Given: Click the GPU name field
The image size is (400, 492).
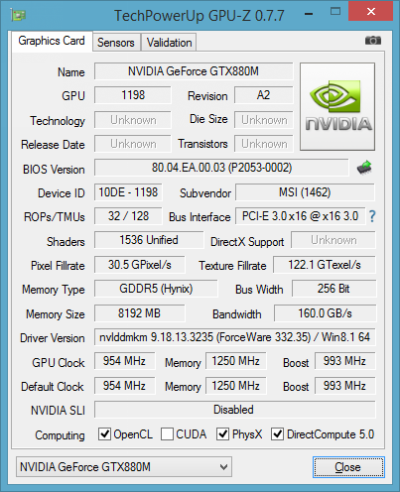Looking at the screenshot, I should (194, 71).
